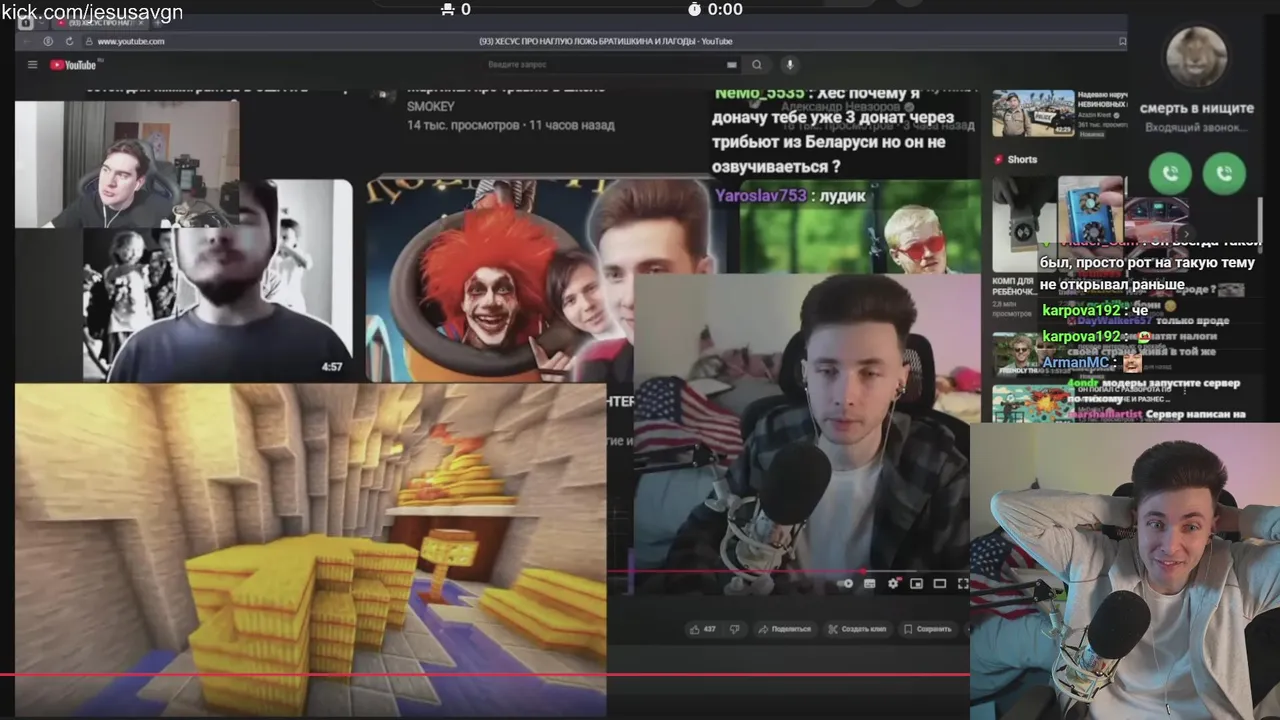This screenshot has width=1280, height=720.
Task: Open the SMOKEY channel name link
Action: tap(431, 106)
